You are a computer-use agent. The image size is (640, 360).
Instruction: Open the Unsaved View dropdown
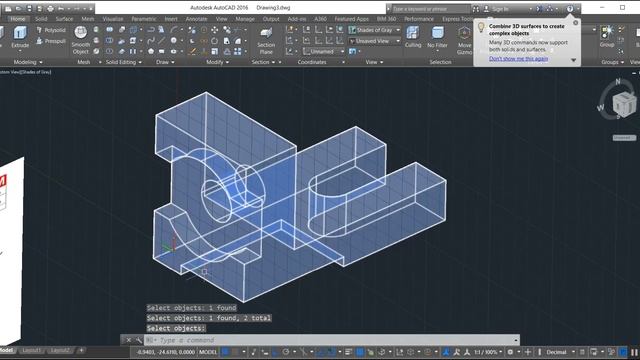point(375,41)
